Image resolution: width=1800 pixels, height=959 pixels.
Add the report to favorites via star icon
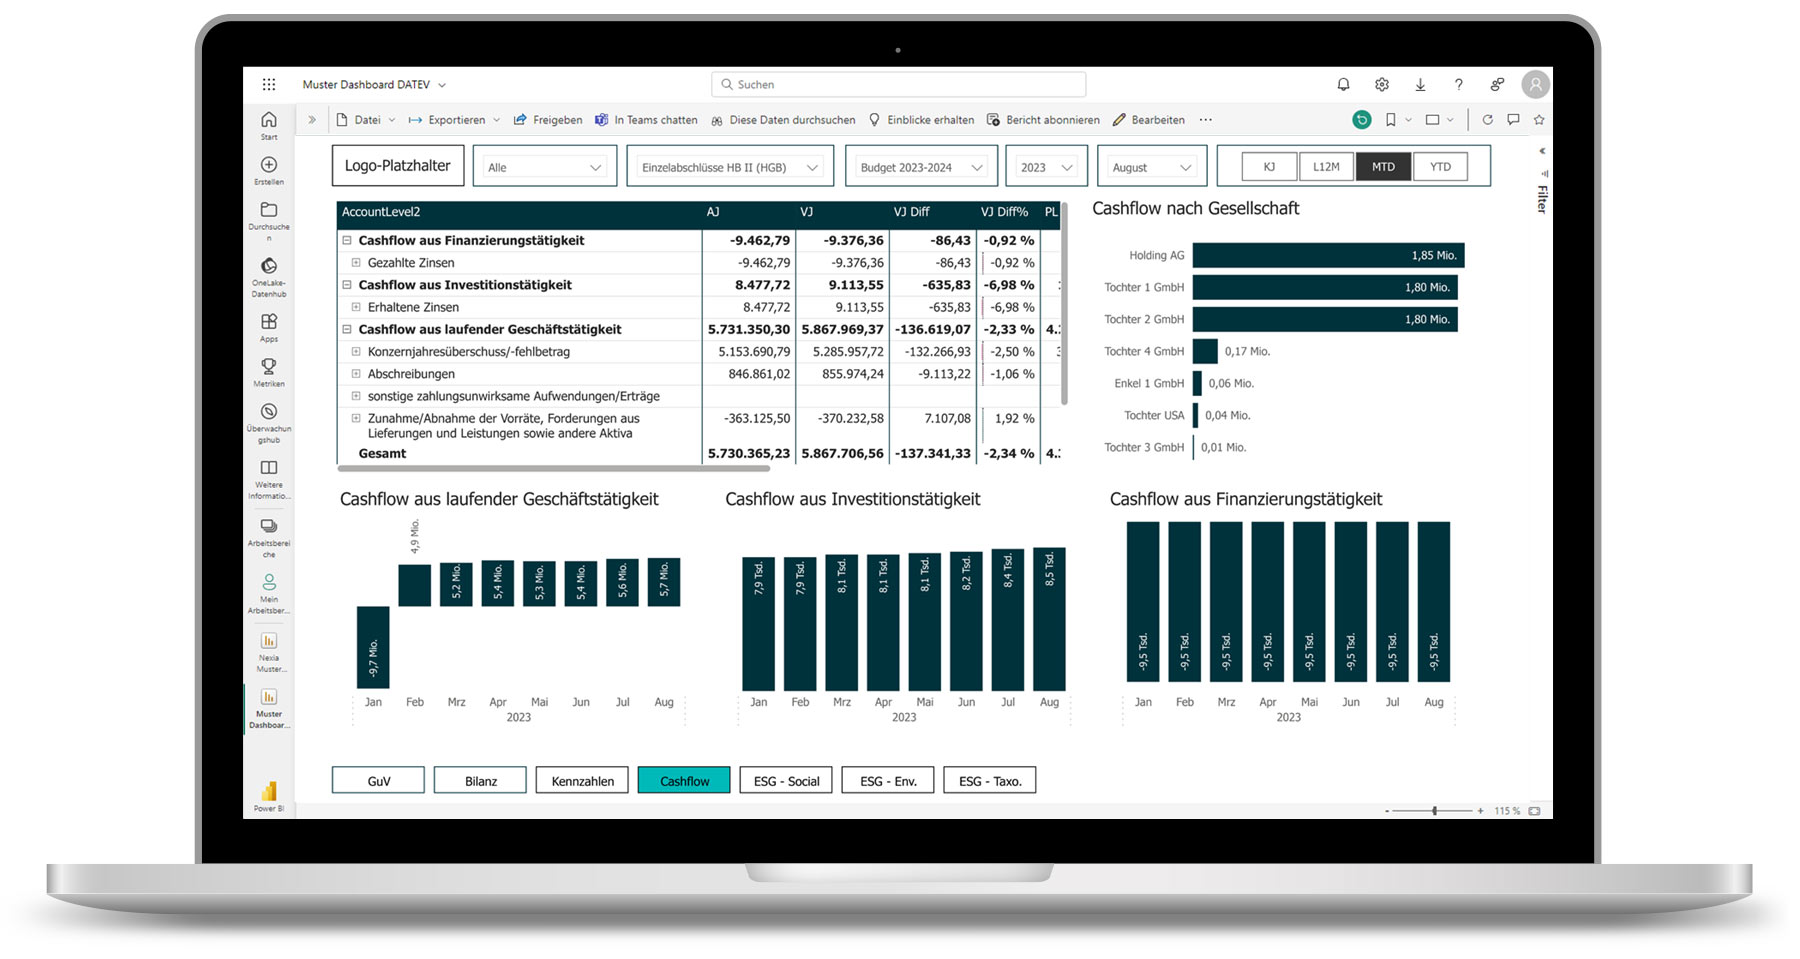[x=1538, y=119]
